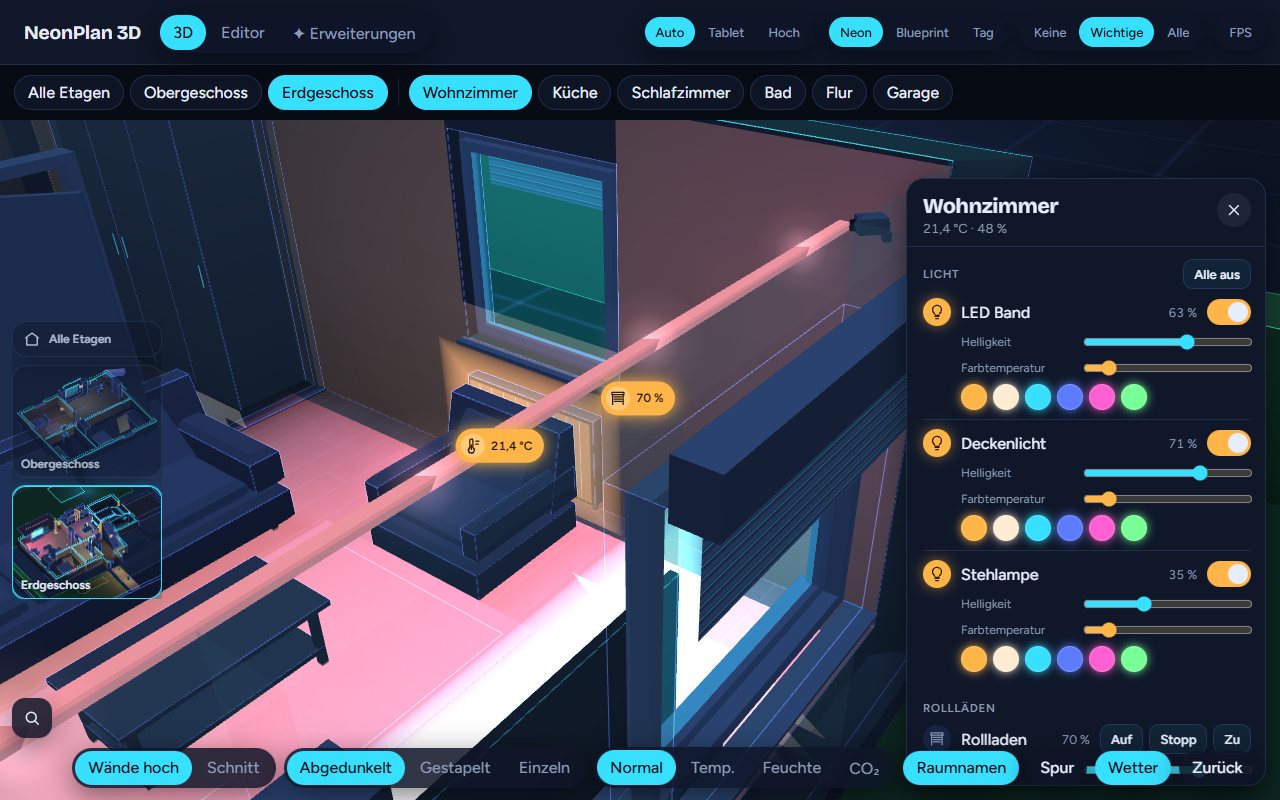The image size is (1280, 800).
Task: Switch overlay to CO₂
Action: point(864,768)
